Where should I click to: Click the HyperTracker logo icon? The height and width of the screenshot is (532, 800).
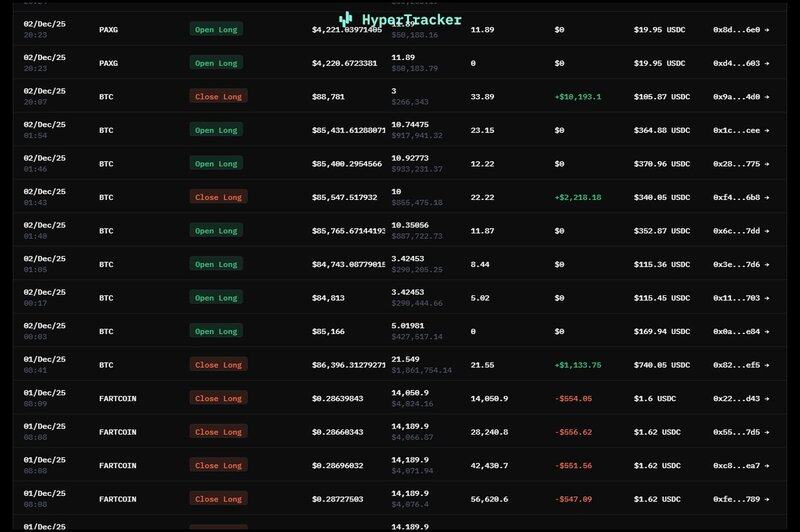(x=346, y=19)
